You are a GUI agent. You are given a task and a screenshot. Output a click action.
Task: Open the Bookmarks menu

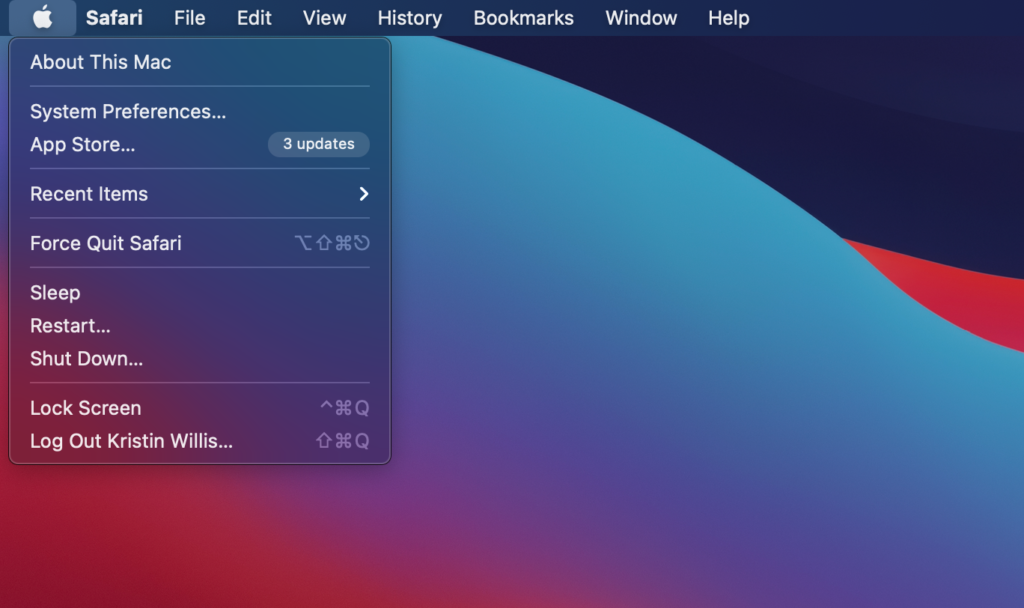pos(523,18)
